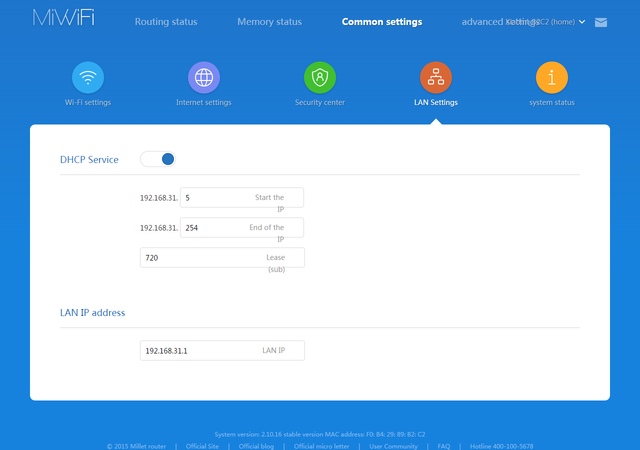
Task: Click the LAN Settings label
Action: click(436, 102)
